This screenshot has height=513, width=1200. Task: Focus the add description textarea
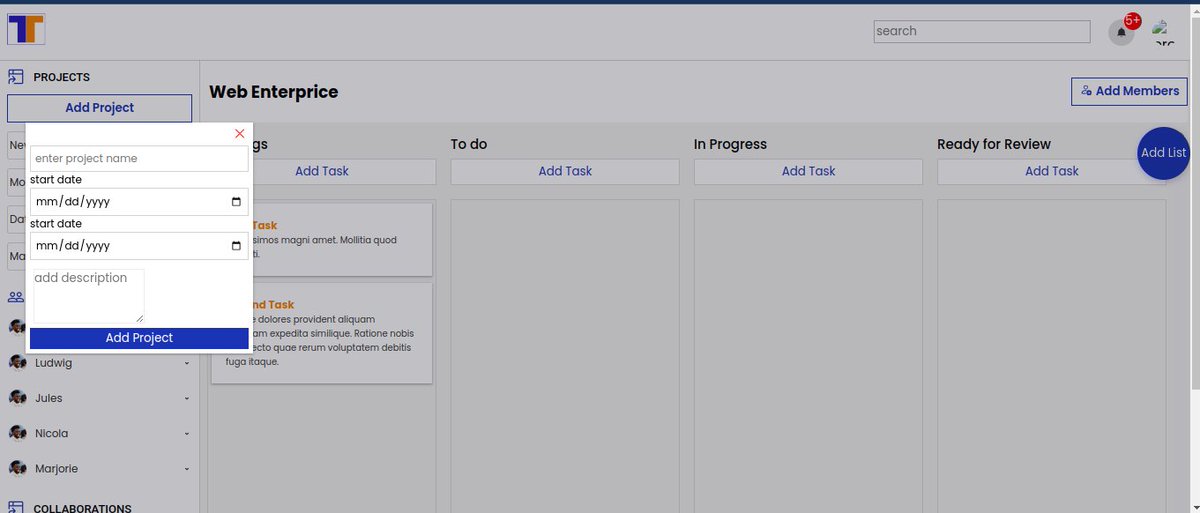click(x=87, y=296)
